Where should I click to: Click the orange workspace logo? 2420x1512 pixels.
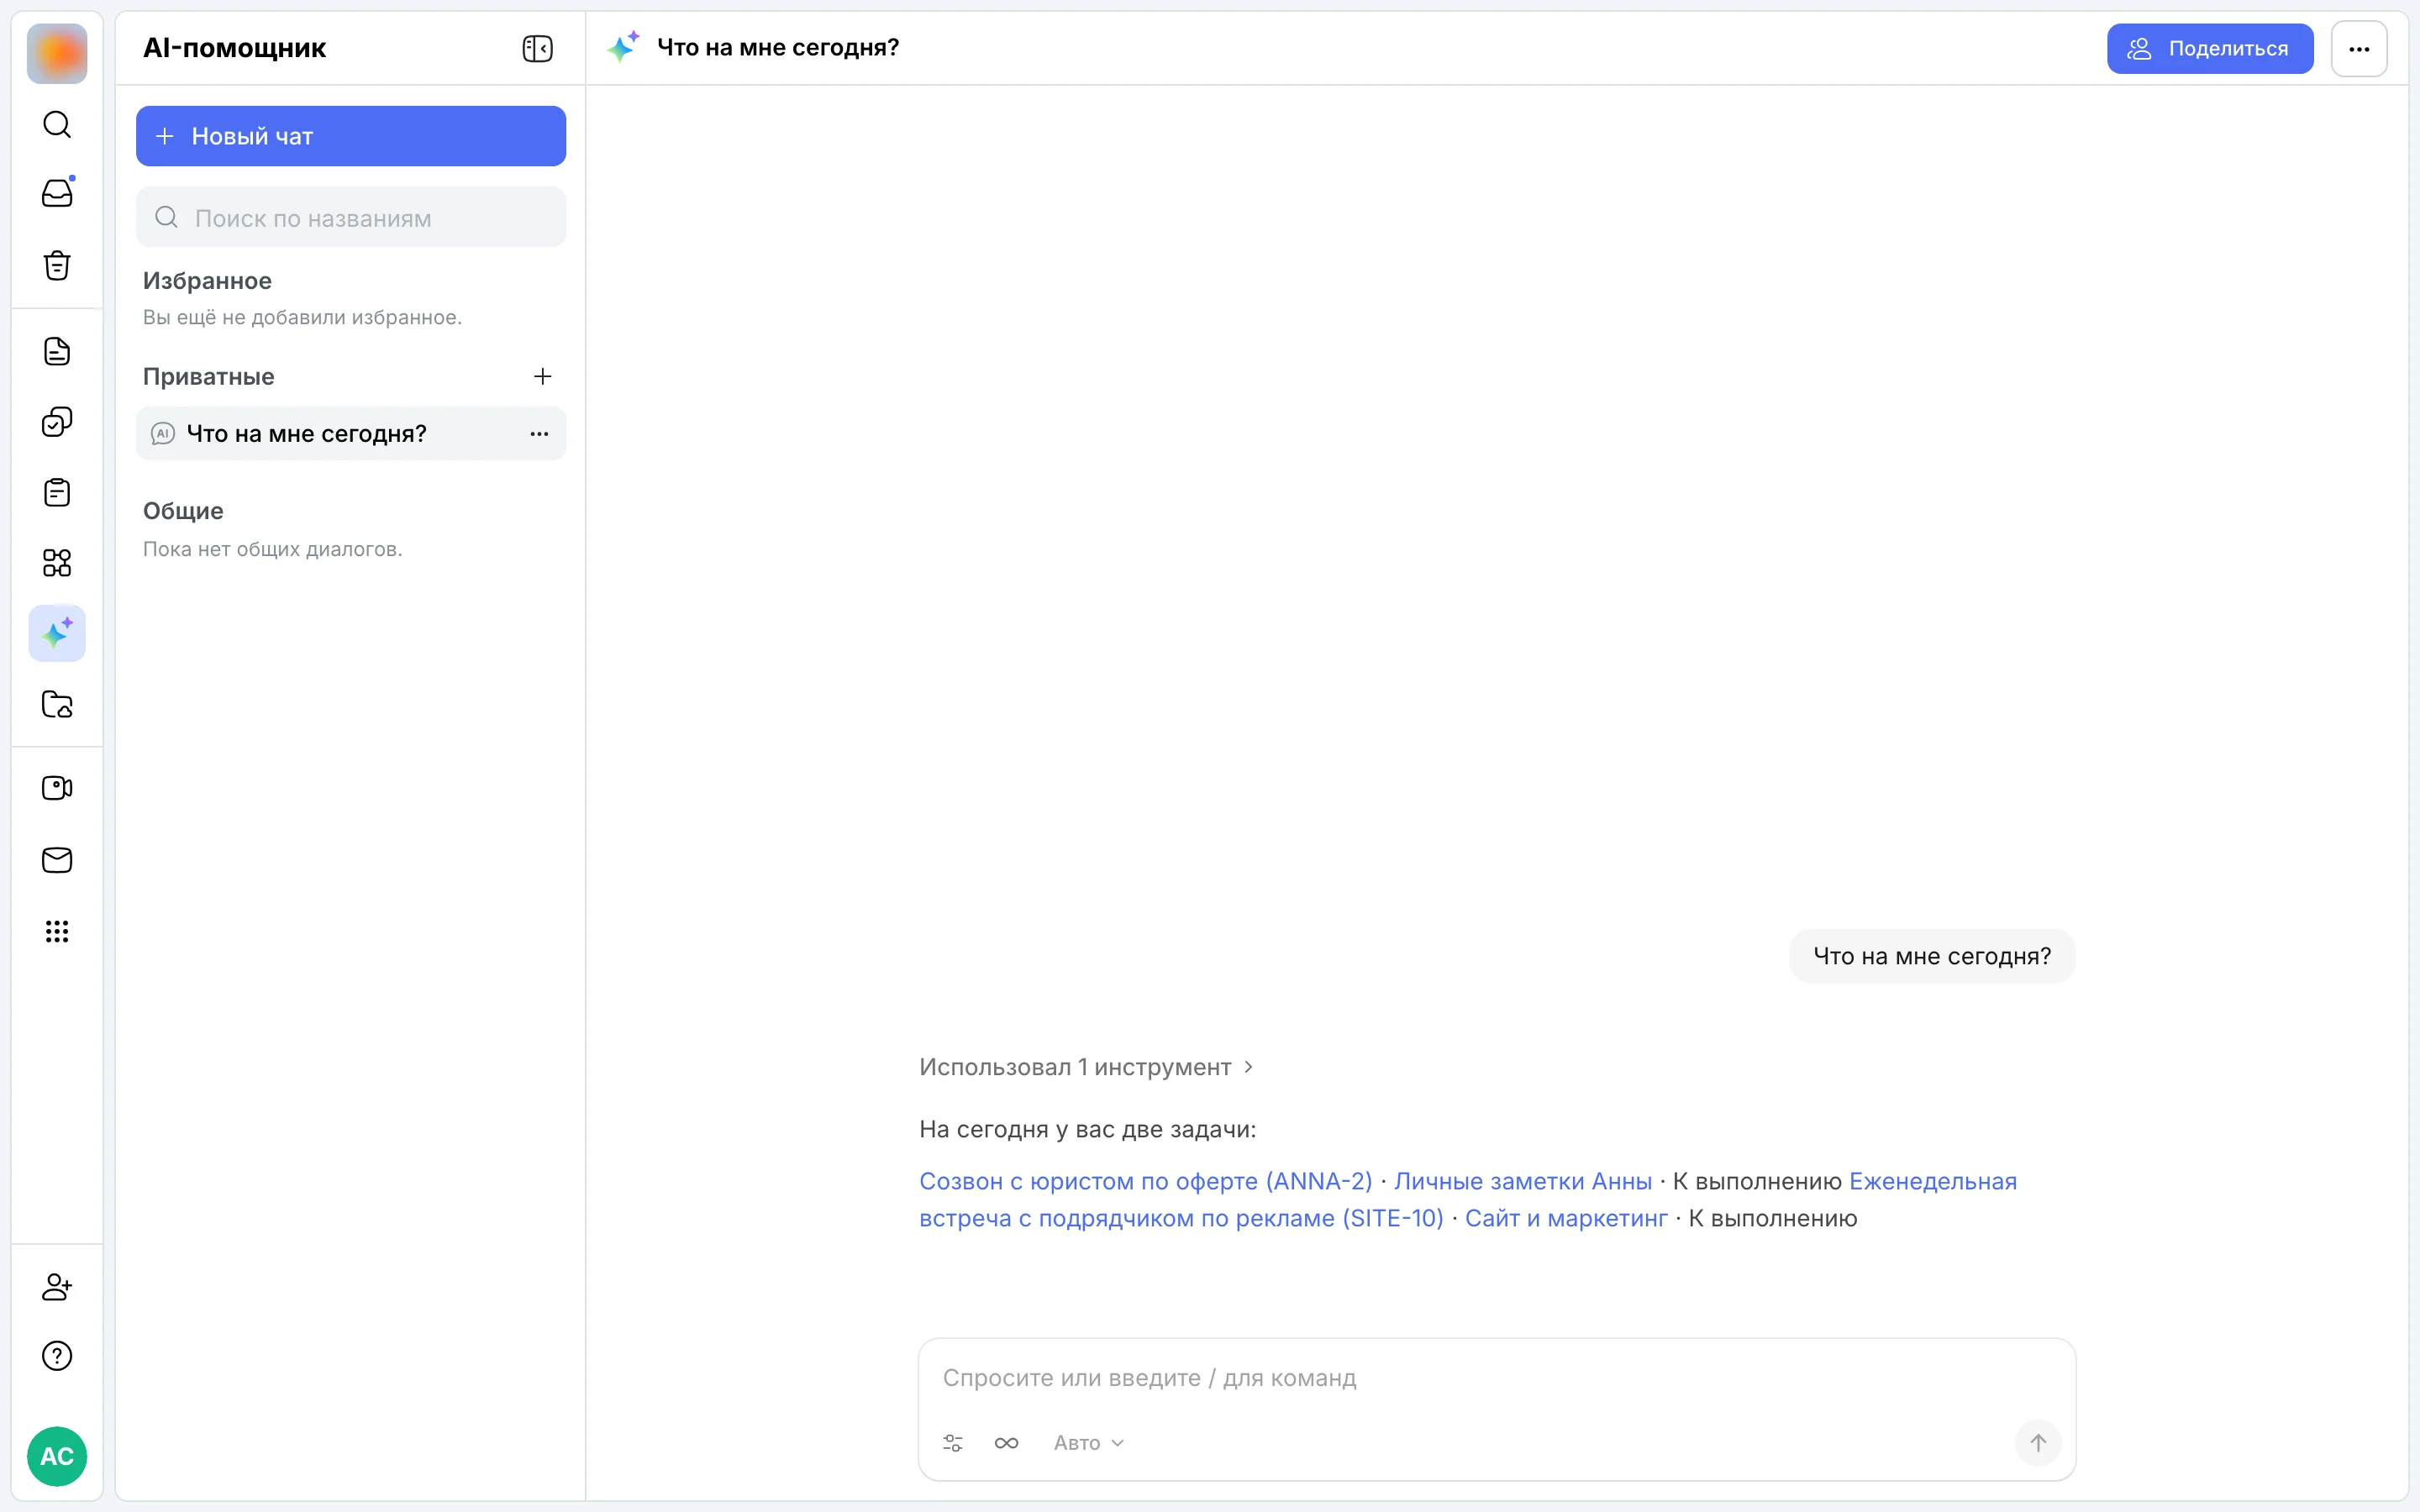(x=57, y=54)
